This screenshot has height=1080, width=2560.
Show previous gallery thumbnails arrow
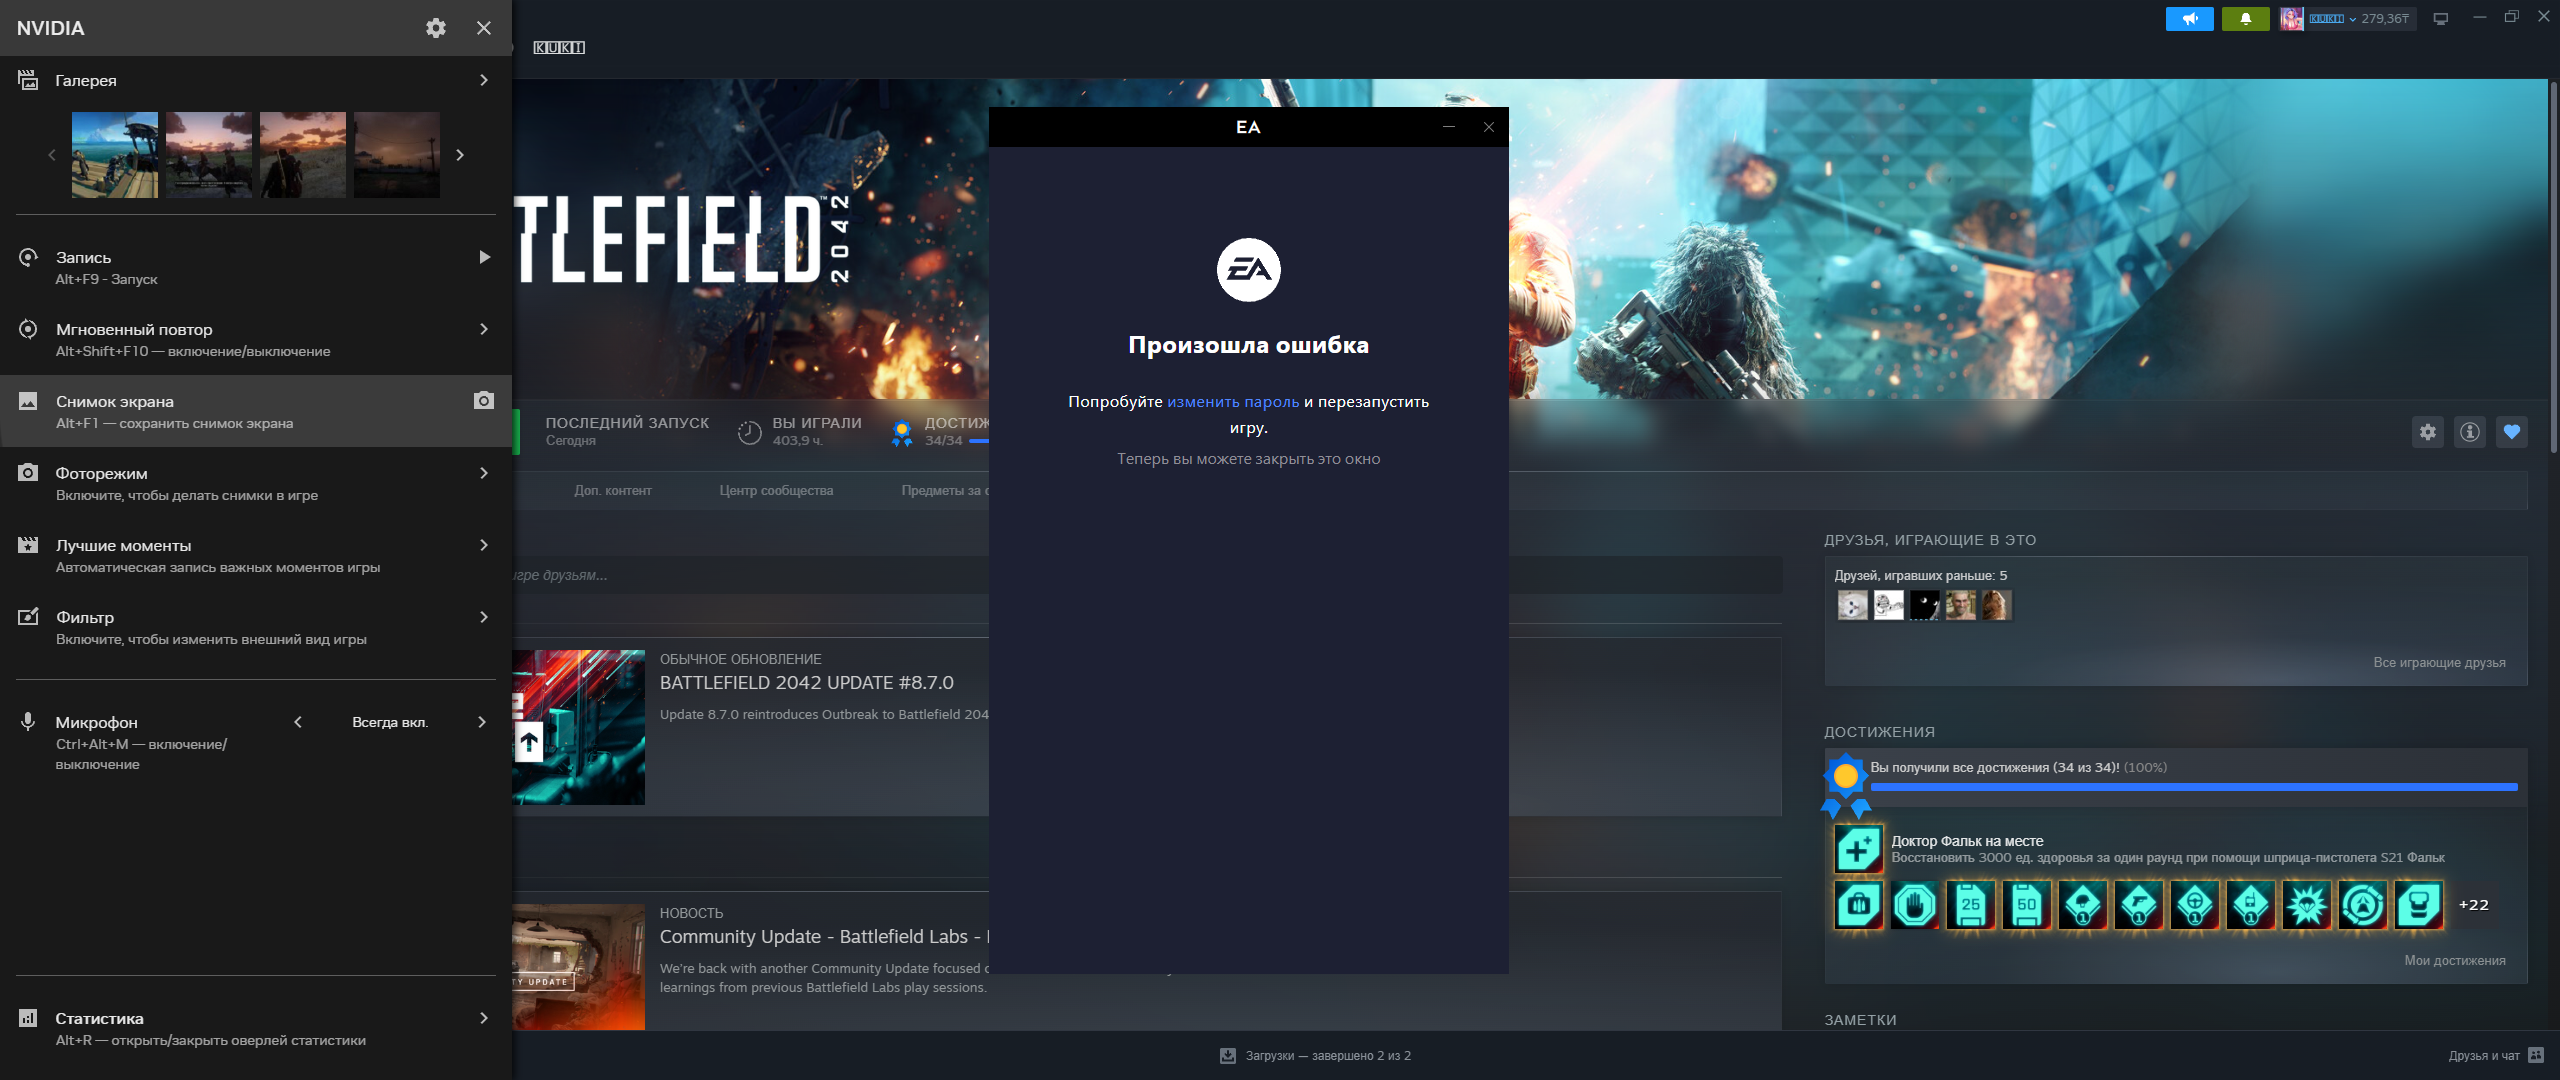coord(52,155)
